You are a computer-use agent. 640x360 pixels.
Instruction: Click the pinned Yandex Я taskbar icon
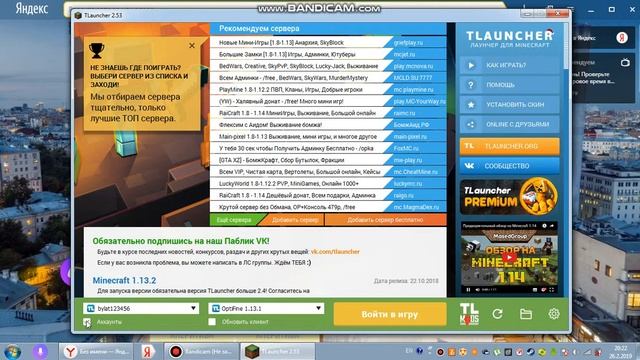coord(148,351)
